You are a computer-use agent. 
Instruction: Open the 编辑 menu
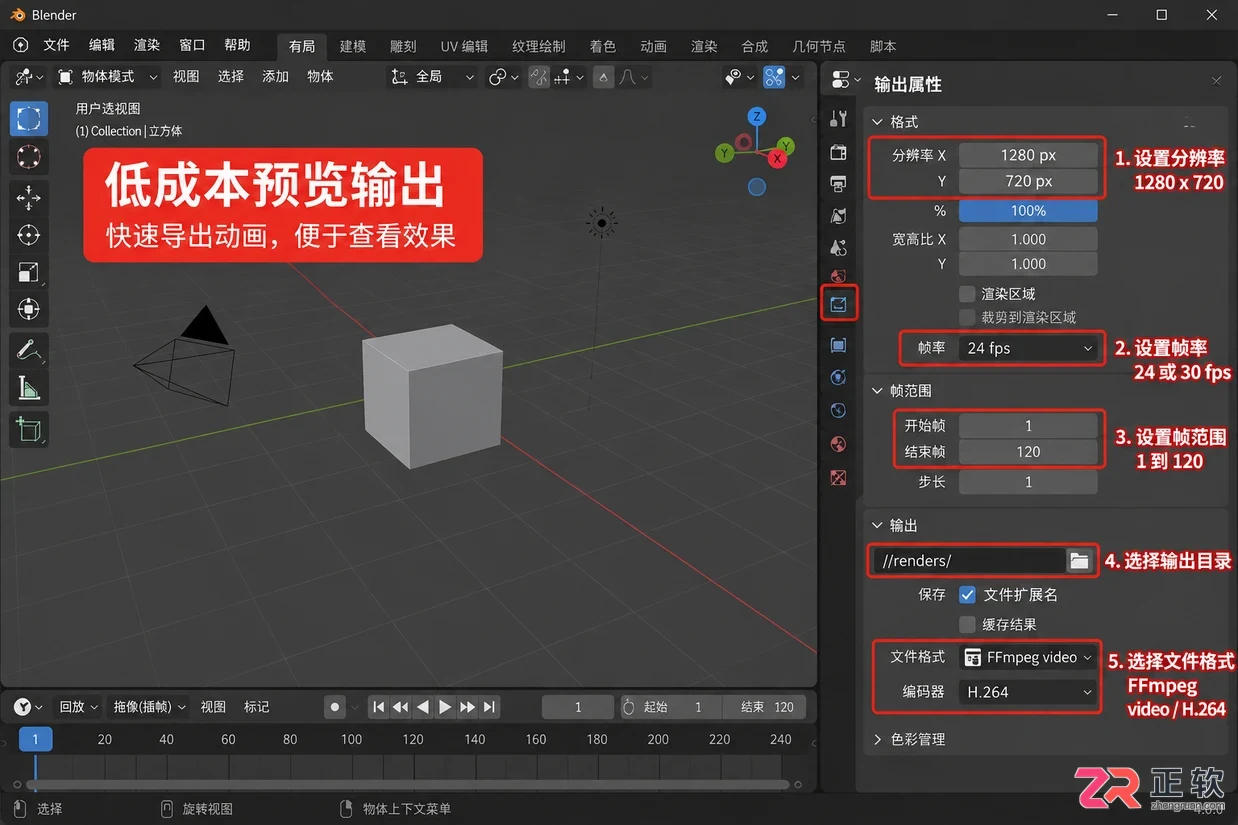pyautogui.click(x=102, y=45)
